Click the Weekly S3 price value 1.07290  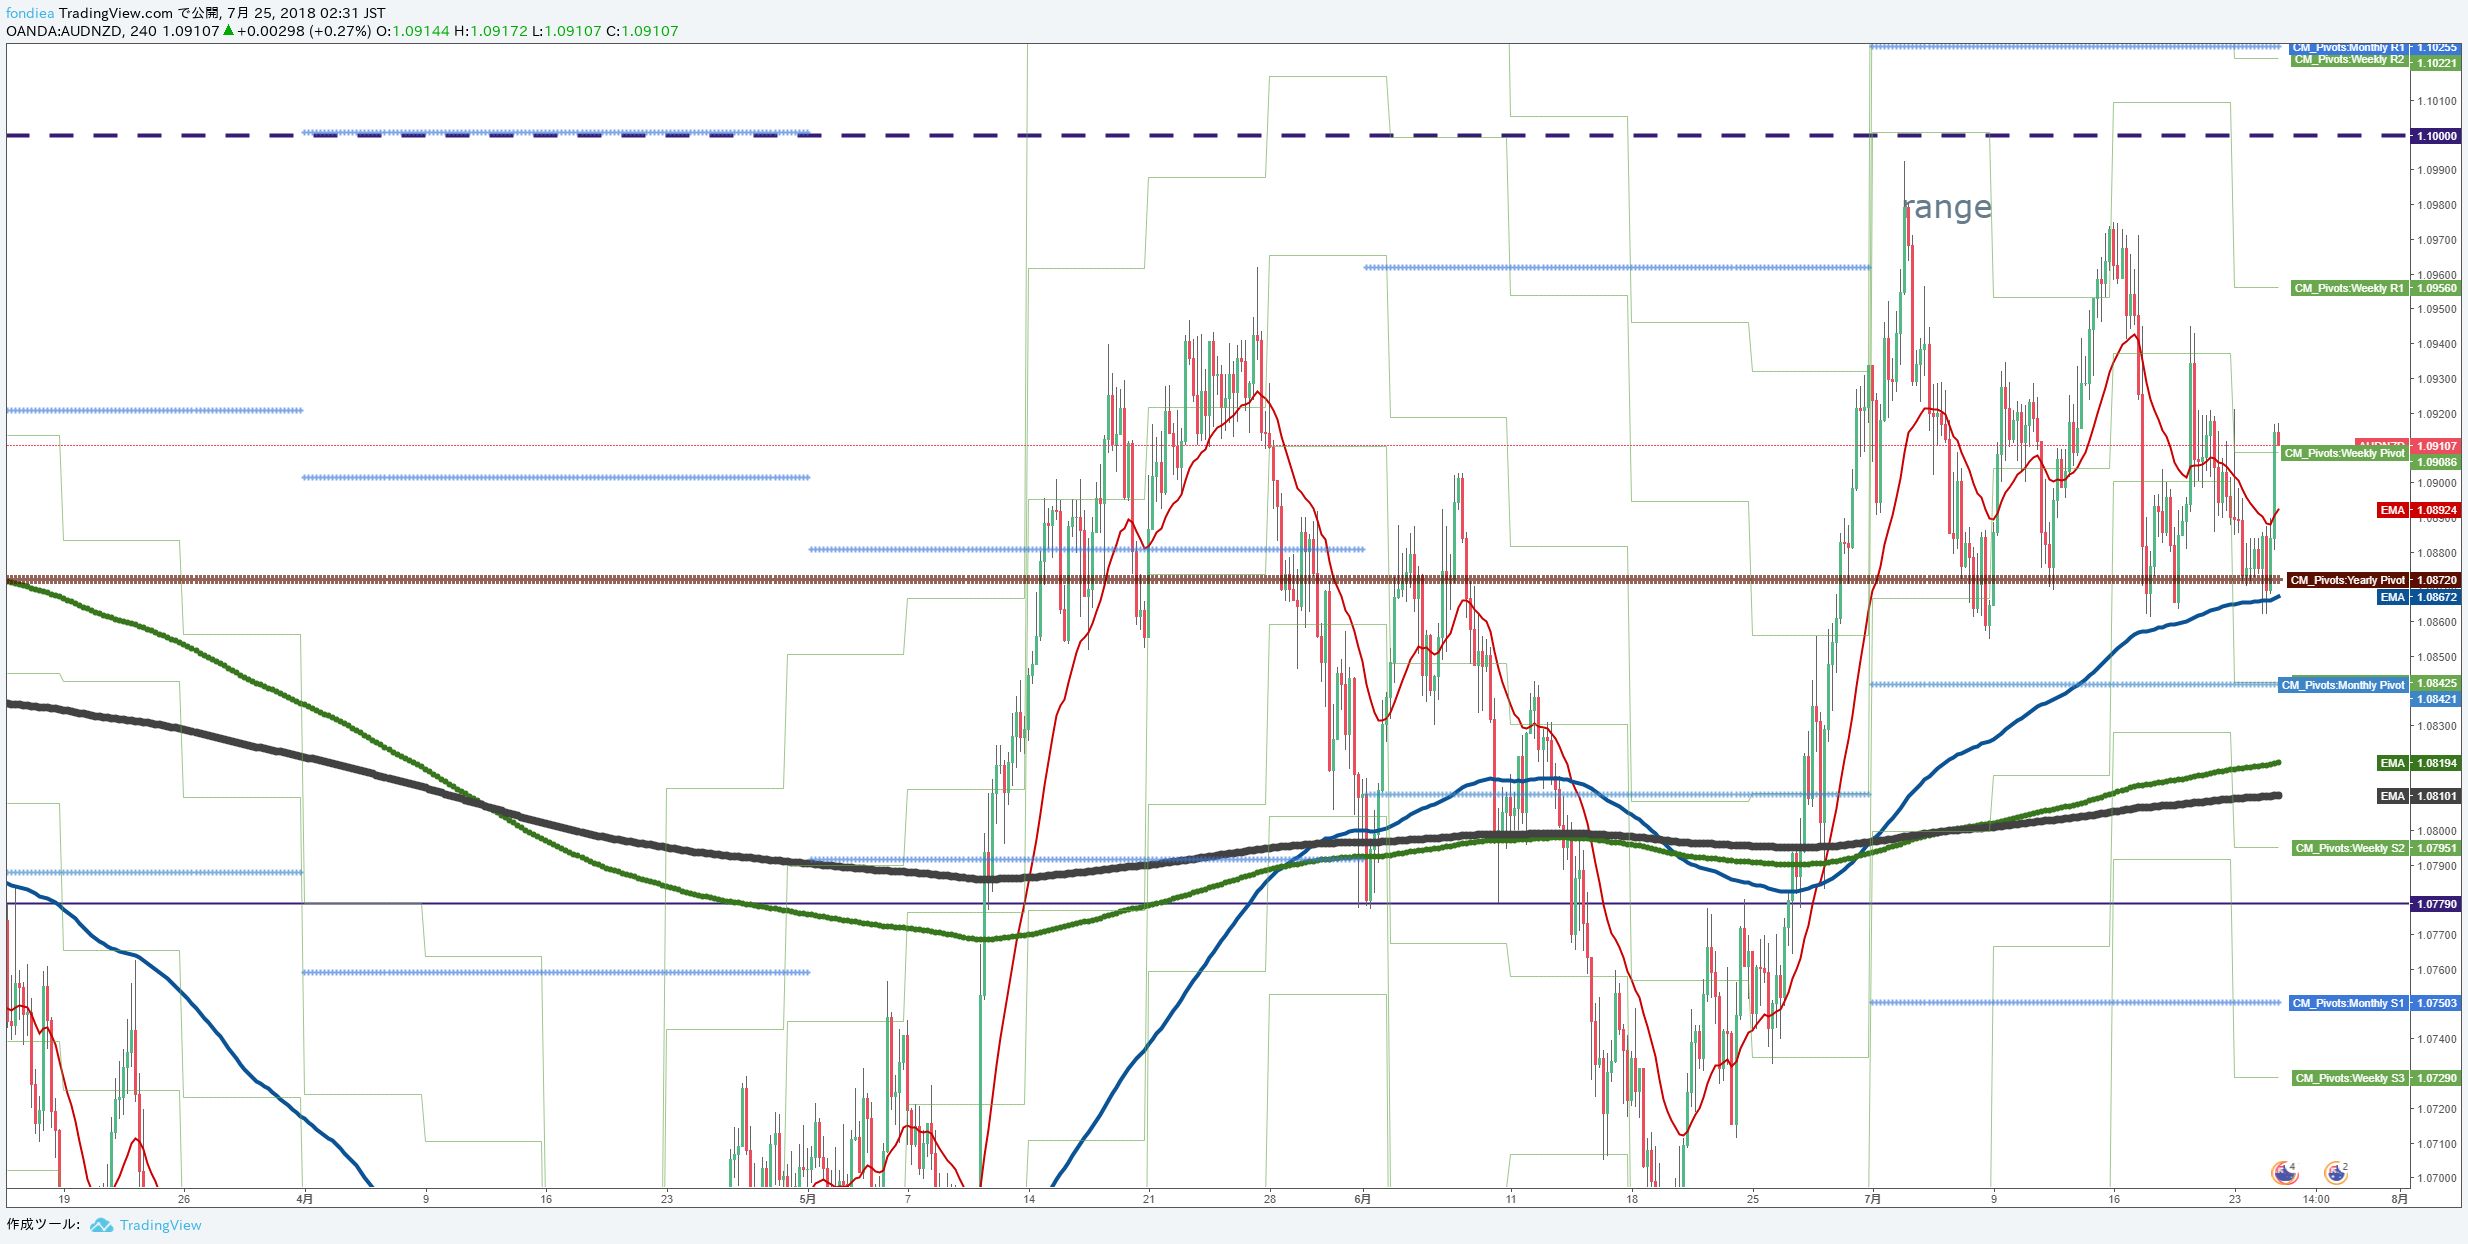pyautogui.click(x=2436, y=1078)
